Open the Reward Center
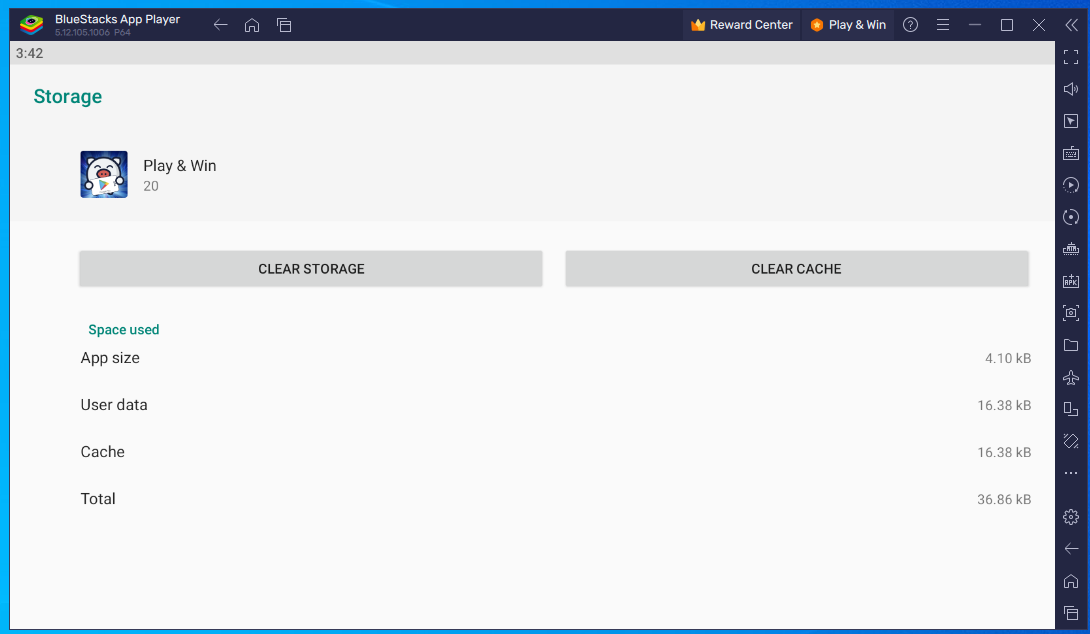The image size is (1090, 634). click(741, 25)
